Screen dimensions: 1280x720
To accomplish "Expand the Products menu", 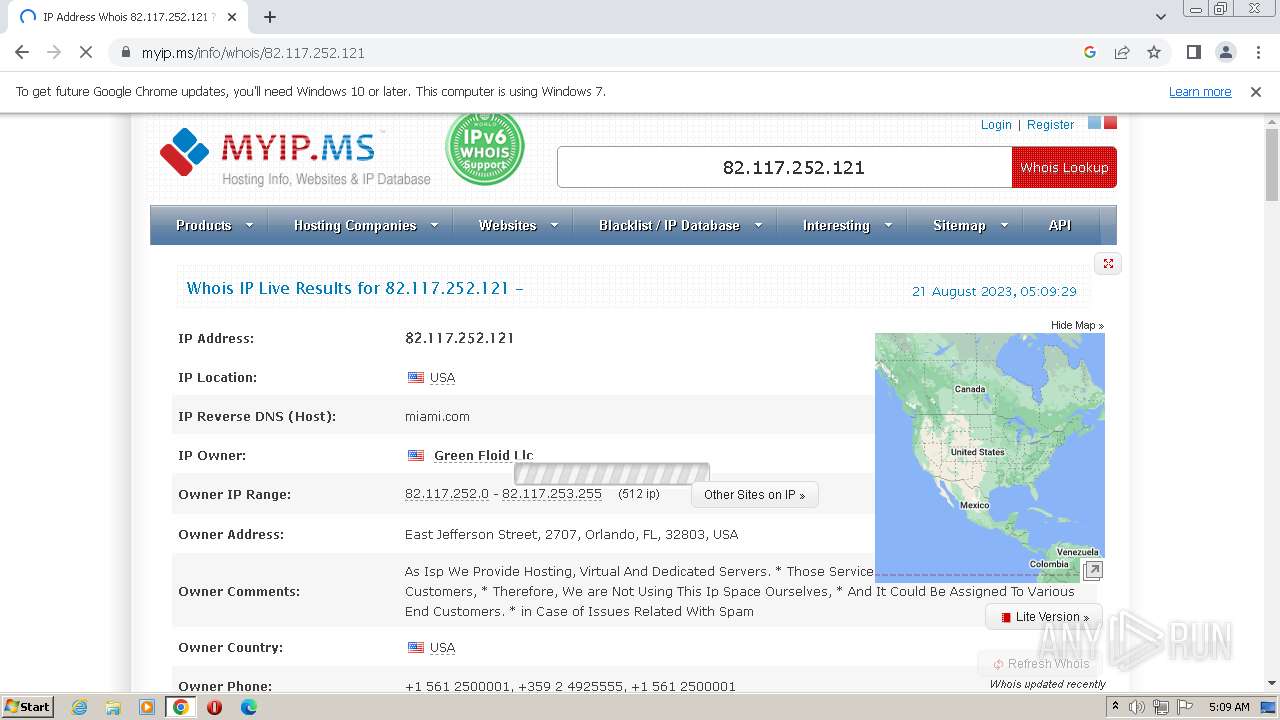I will [214, 226].
